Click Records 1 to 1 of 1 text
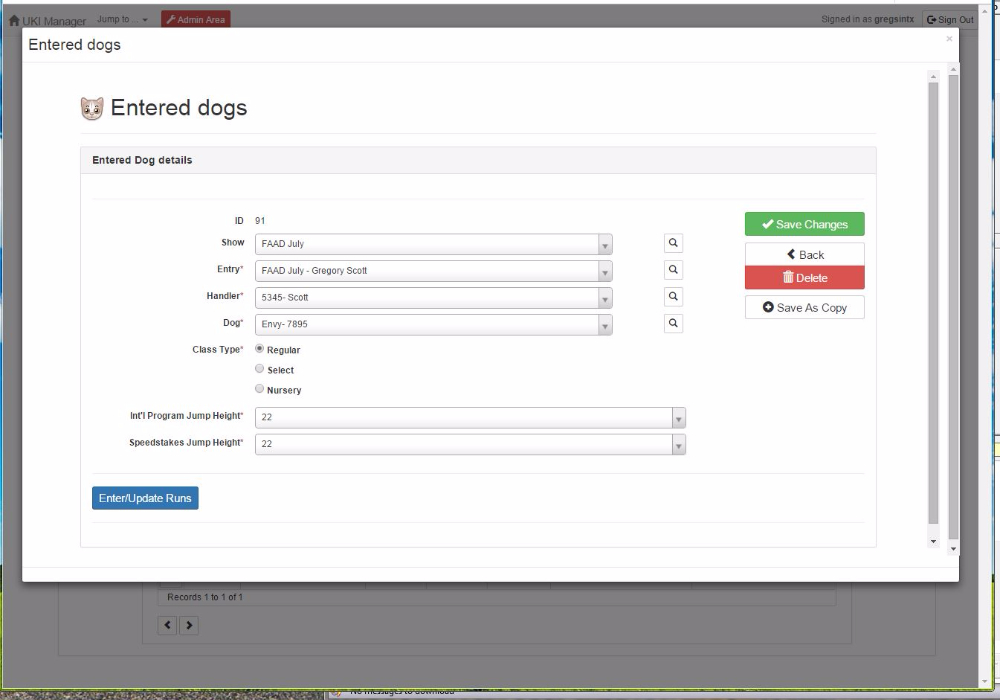 click(205, 597)
